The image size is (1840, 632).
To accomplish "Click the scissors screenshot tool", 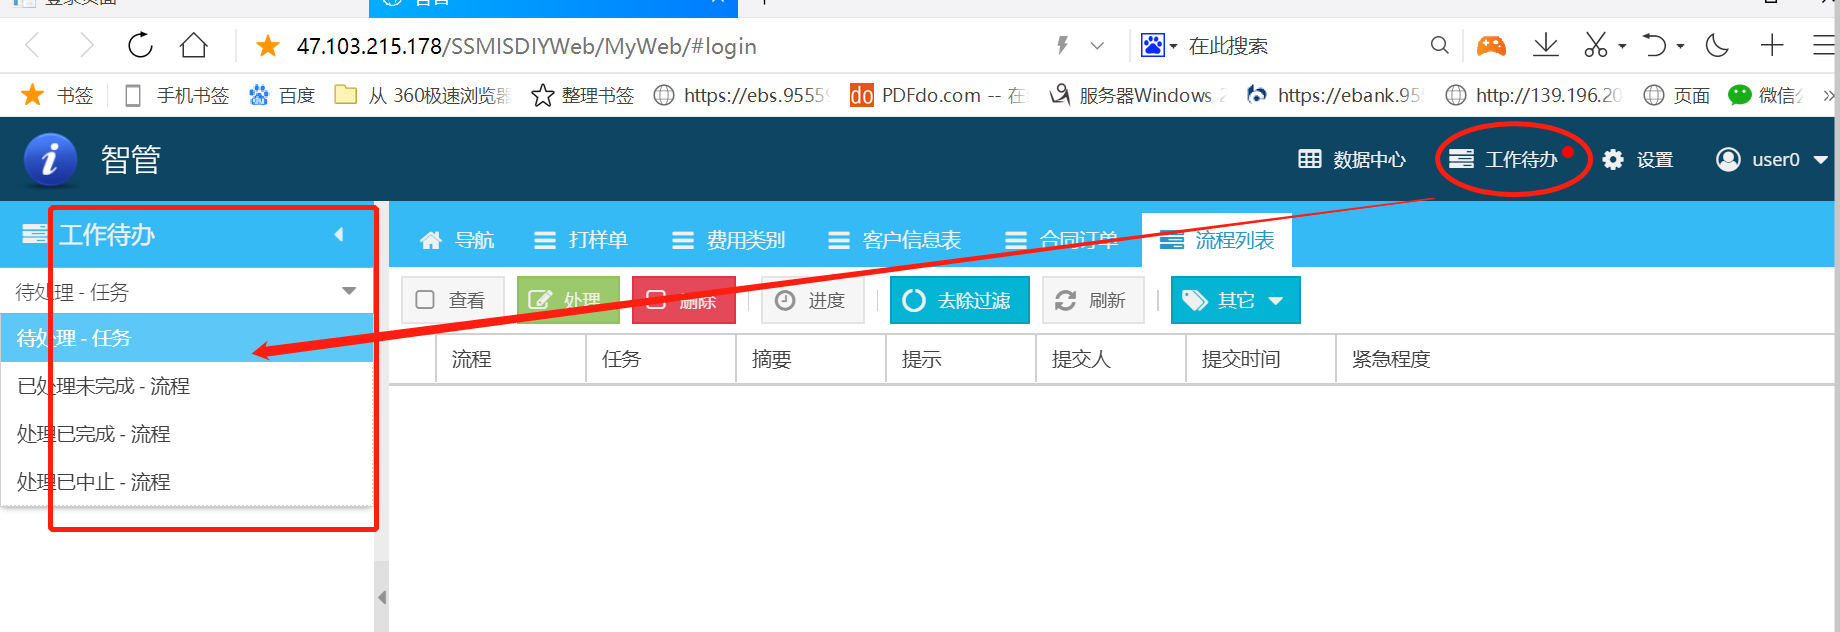I will [x=1595, y=45].
